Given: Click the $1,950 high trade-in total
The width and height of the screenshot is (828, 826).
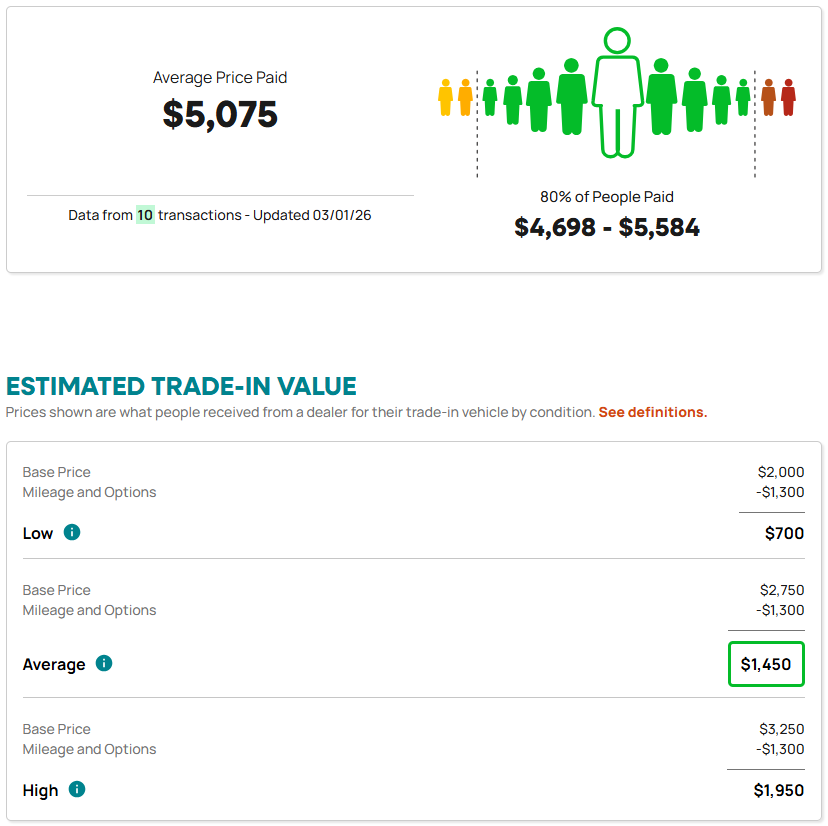Looking at the screenshot, I should pyautogui.click(x=778, y=790).
